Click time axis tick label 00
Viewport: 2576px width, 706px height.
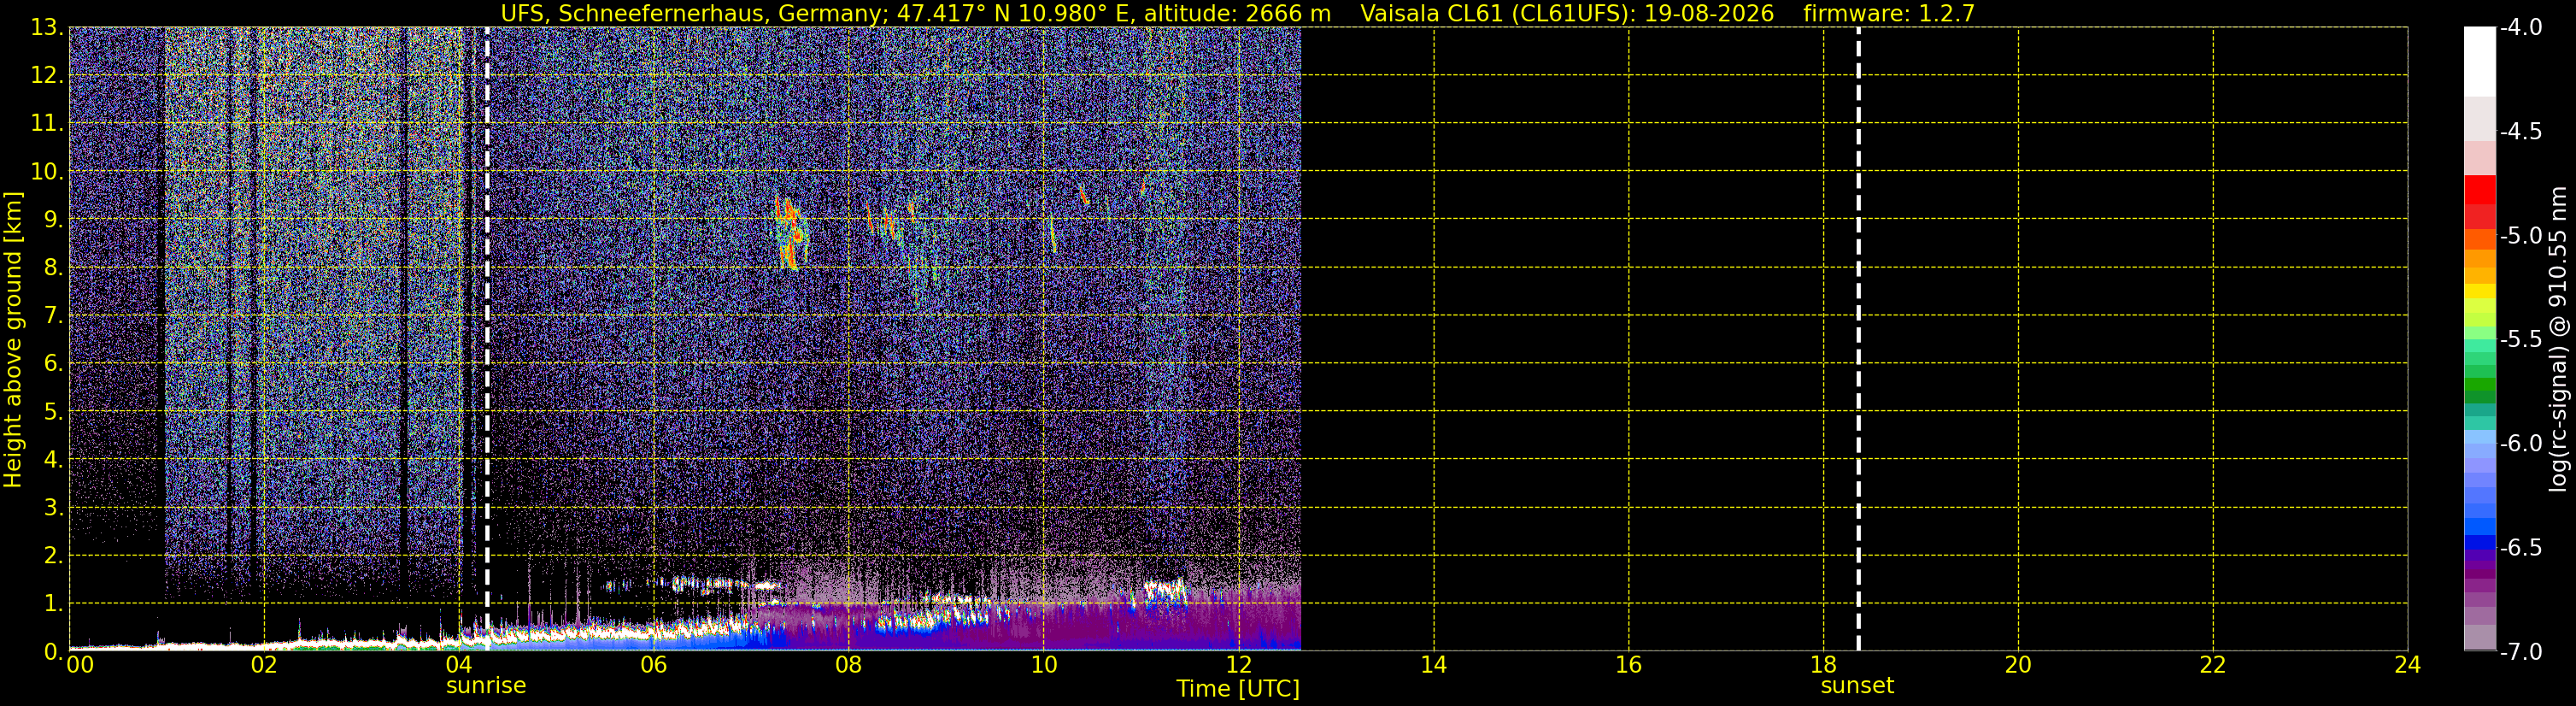(79, 665)
